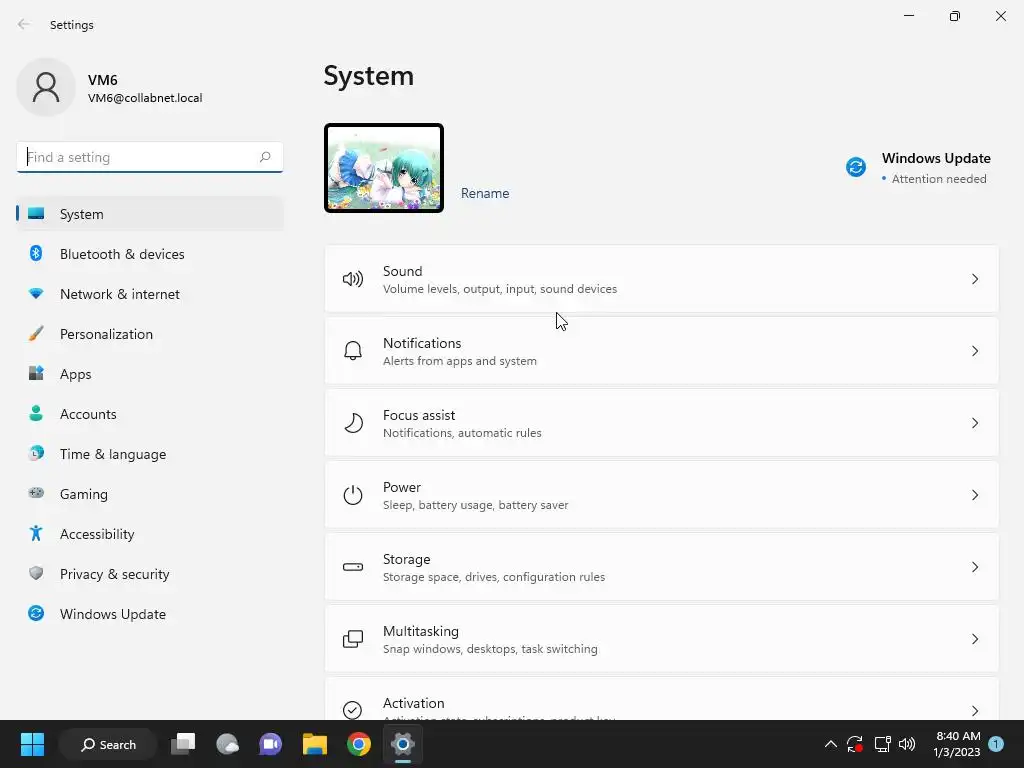Launch Google Chrome from the taskbar
Viewport: 1024px width, 768px height.
(359, 744)
